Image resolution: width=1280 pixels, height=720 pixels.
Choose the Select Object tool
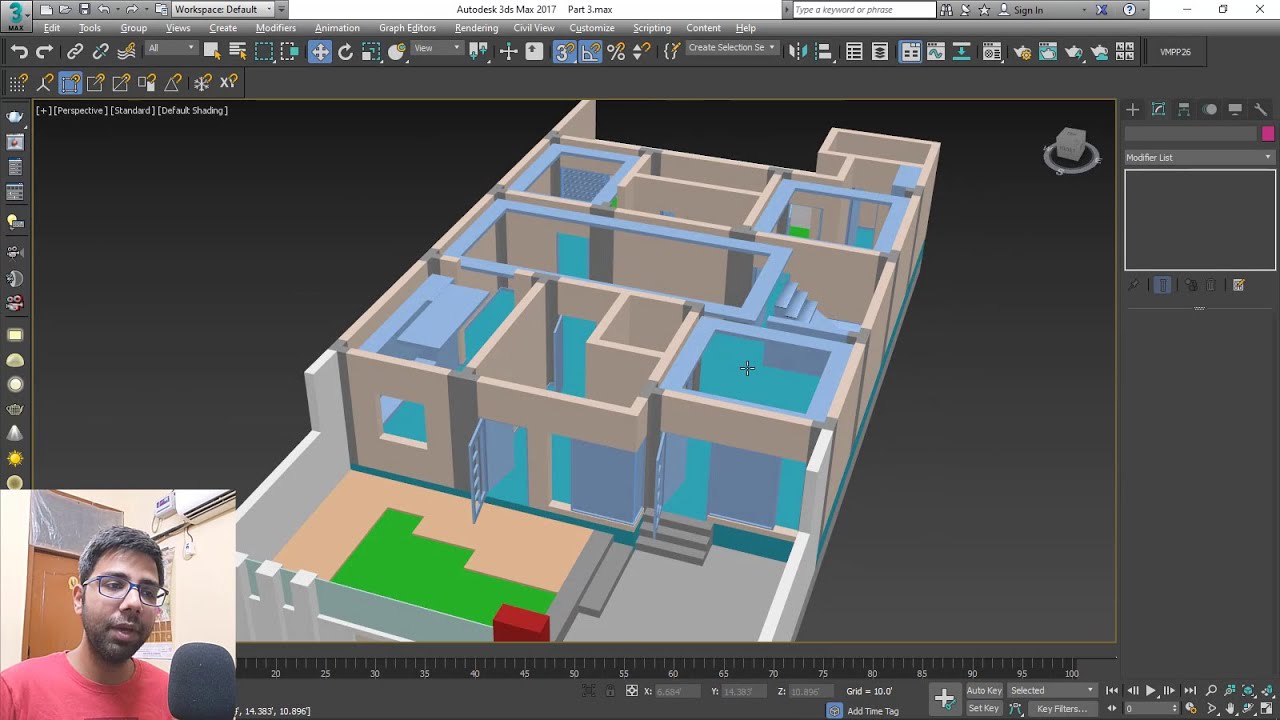pyautogui.click(x=212, y=52)
